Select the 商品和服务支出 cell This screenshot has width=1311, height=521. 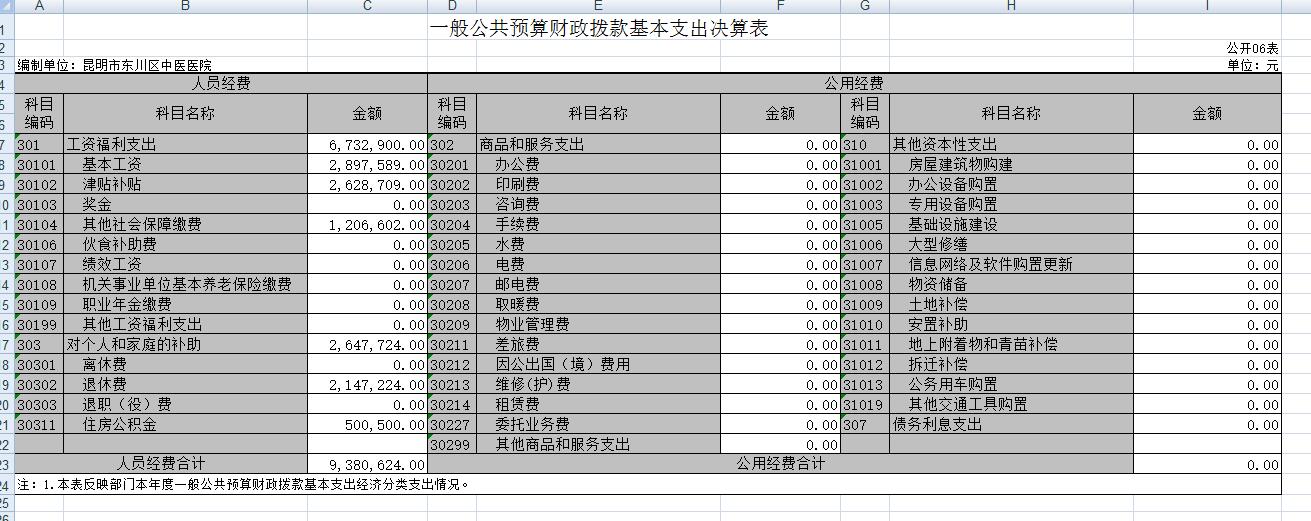click(598, 144)
